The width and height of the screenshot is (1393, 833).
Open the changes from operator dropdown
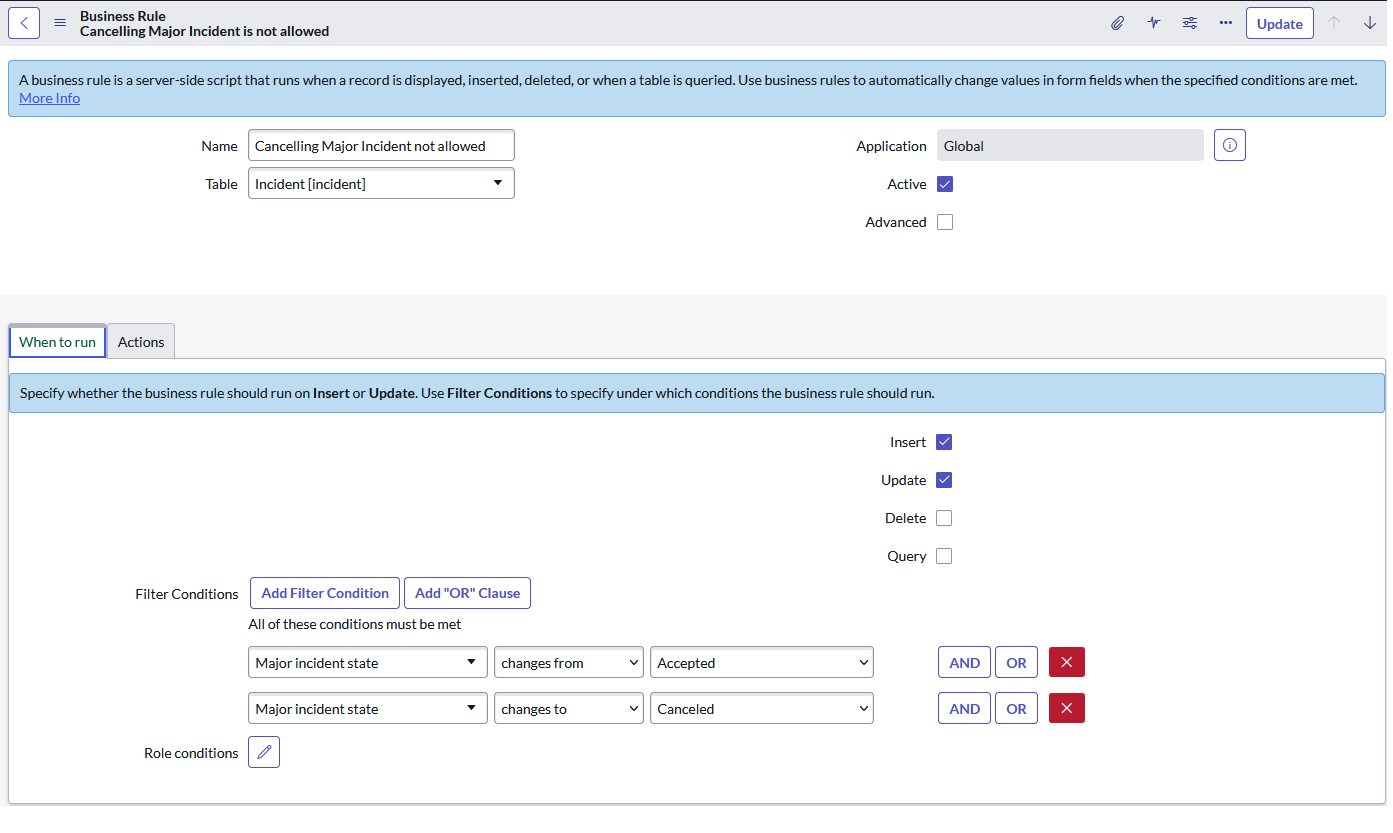[568, 661]
